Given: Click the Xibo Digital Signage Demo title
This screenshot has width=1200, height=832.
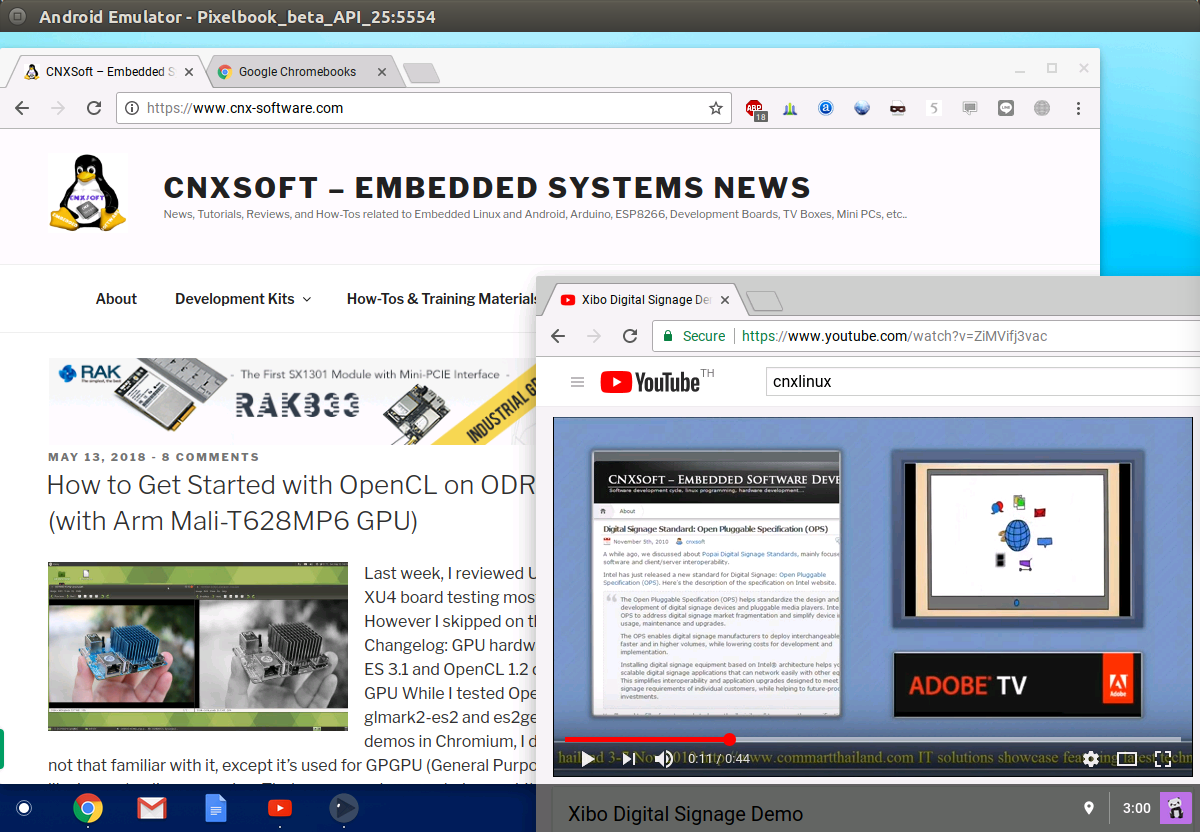Looking at the screenshot, I should tap(685, 814).
